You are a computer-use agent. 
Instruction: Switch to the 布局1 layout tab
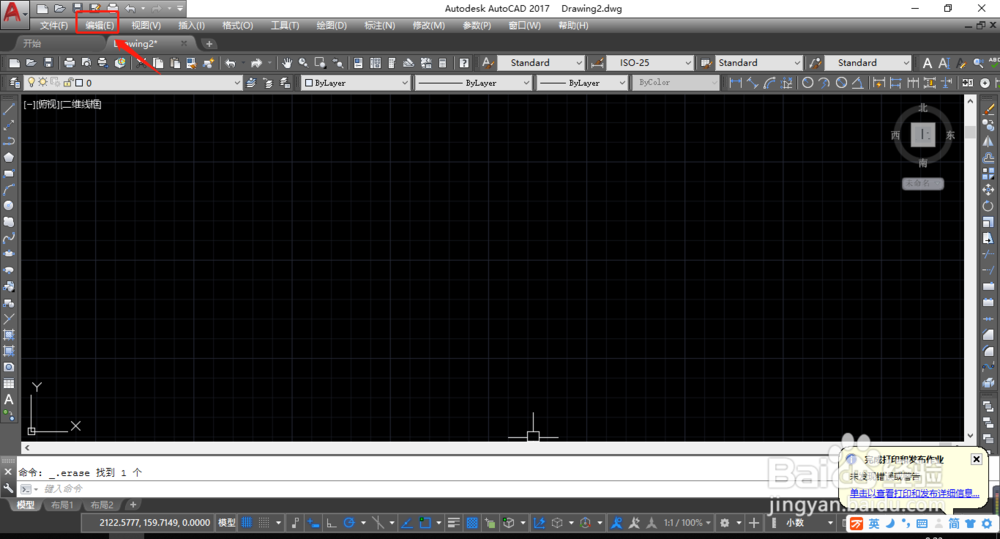62,505
